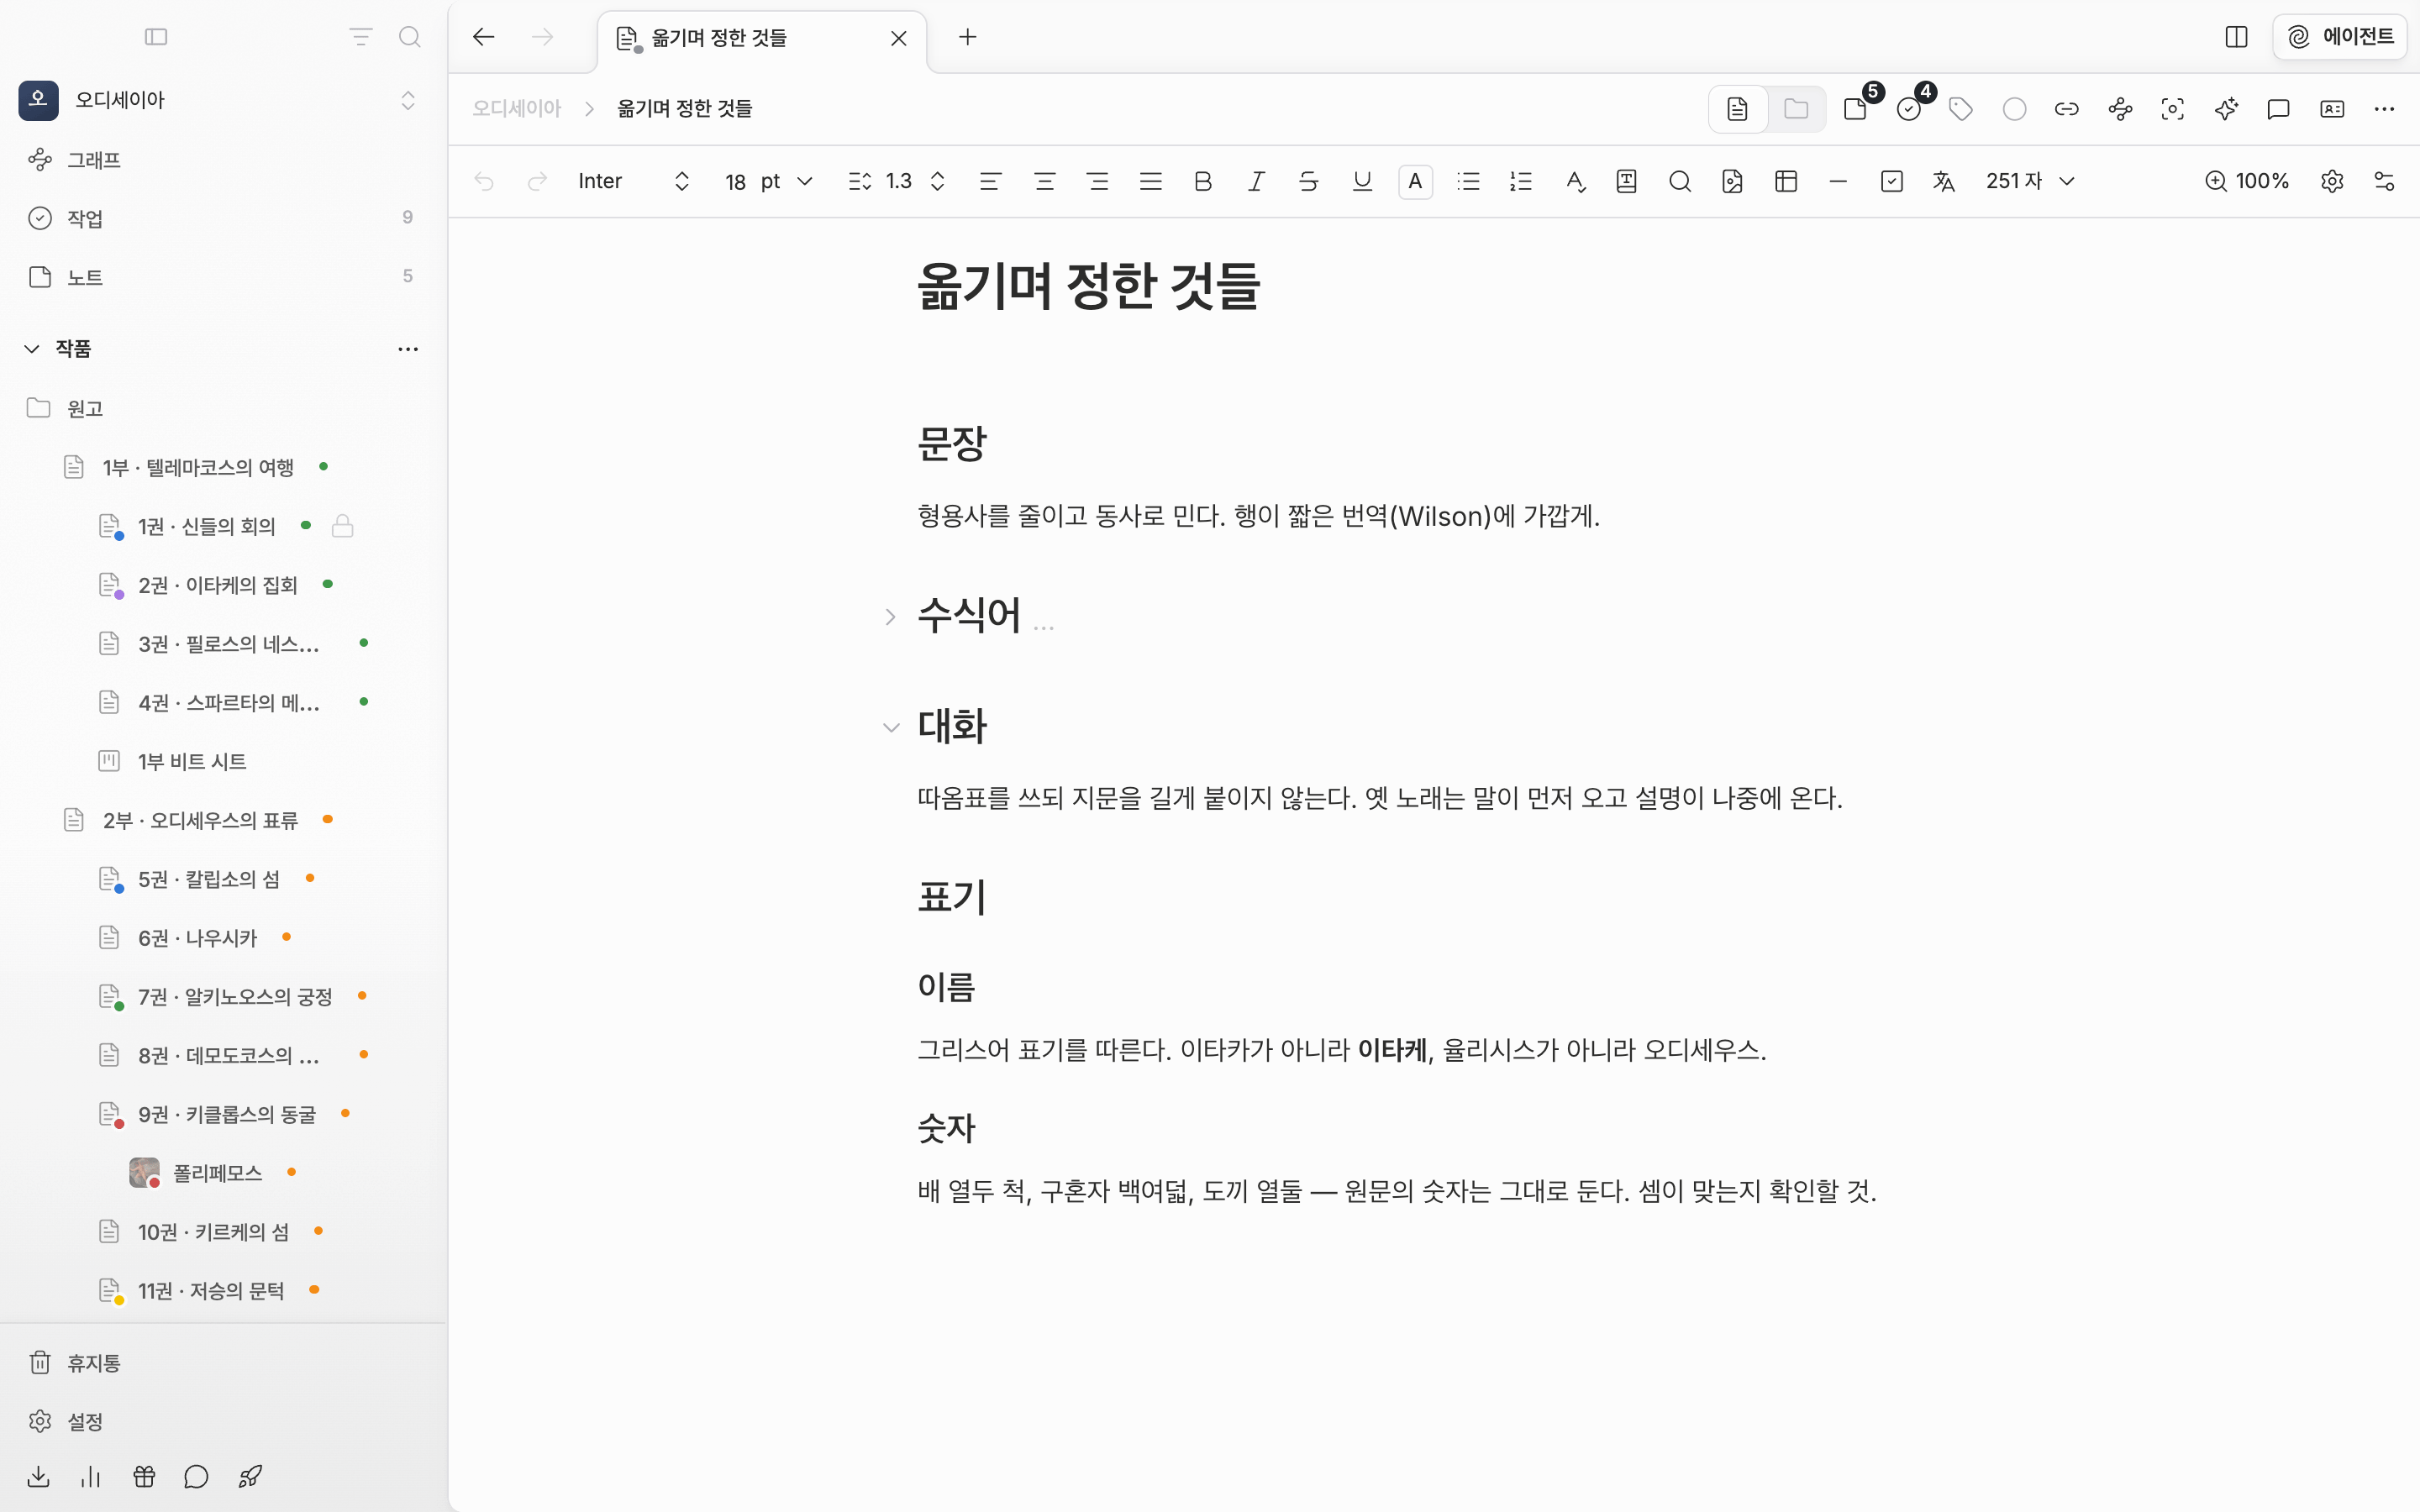The image size is (2420, 1512).
Task: Toggle strikethrough formatting
Action: (x=1309, y=181)
